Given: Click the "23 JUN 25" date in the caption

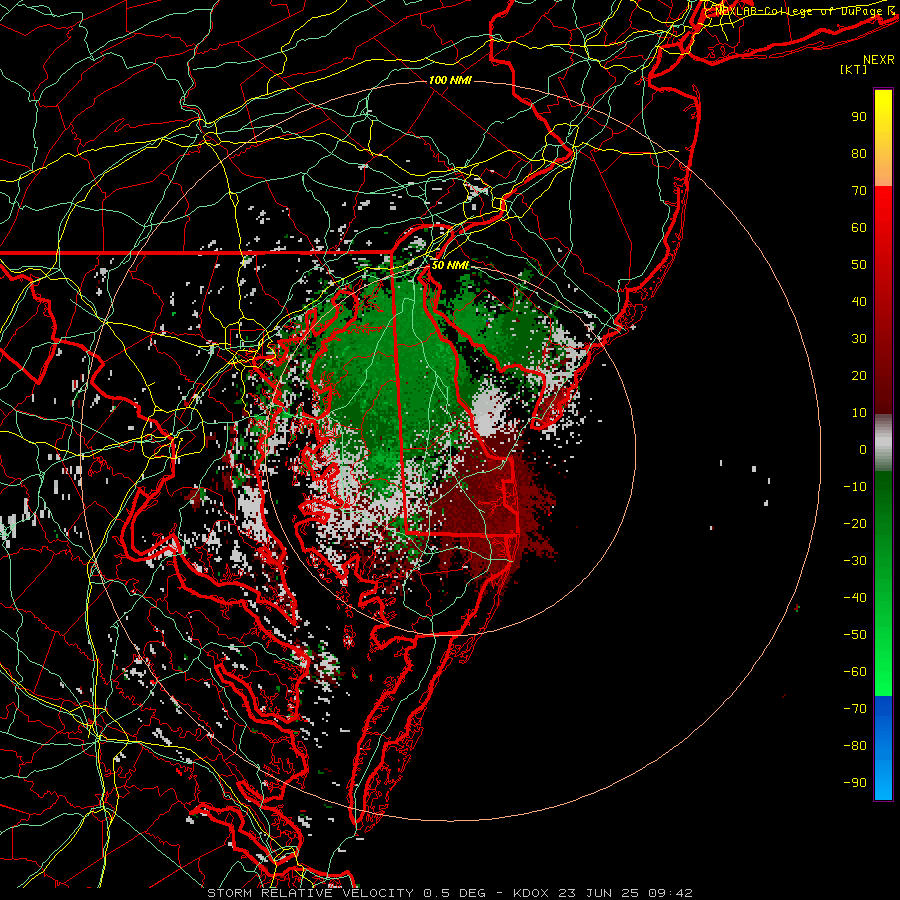Looking at the screenshot, I should [x=599, y=893].
